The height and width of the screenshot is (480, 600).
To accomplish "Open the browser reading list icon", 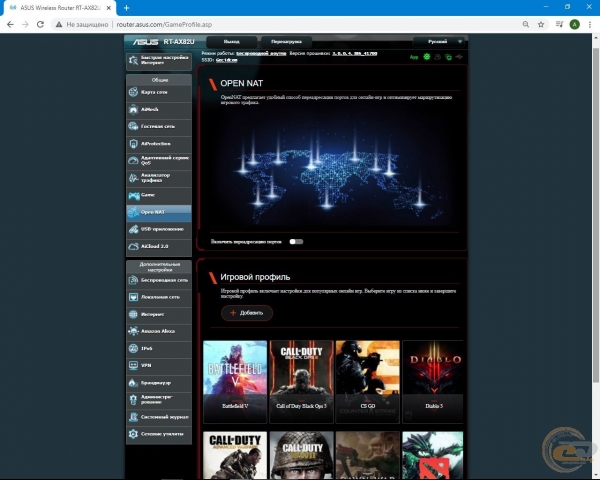I will (559, 24).
